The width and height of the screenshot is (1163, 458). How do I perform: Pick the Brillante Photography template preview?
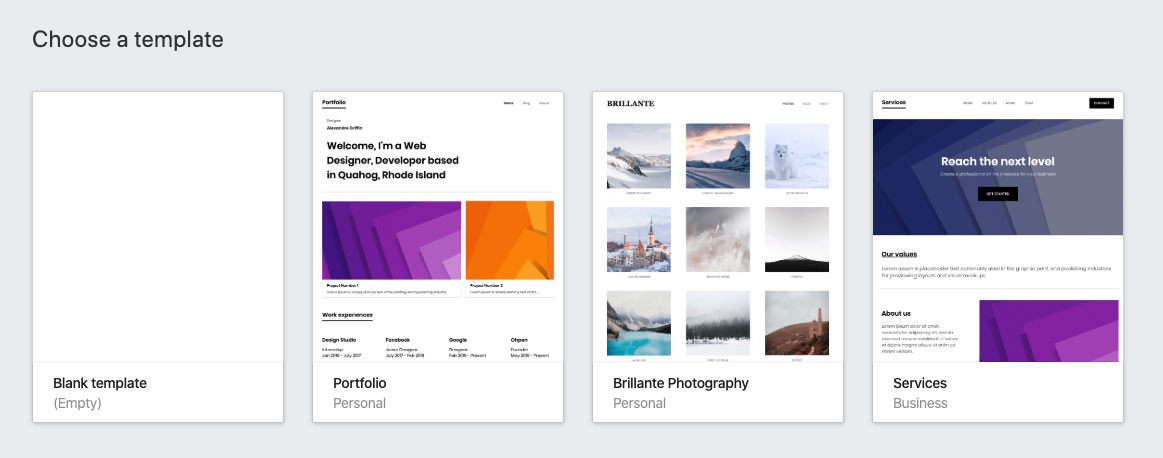[718, 226]
